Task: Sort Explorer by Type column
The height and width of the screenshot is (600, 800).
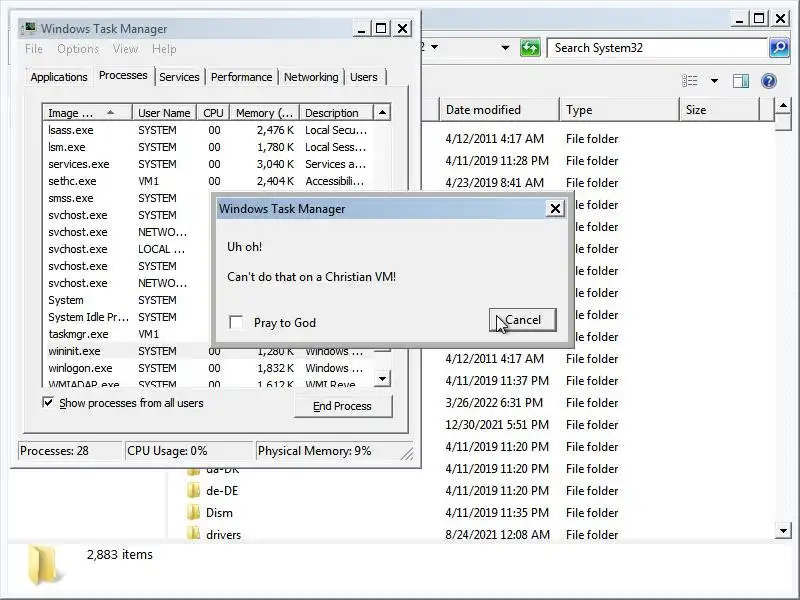Action: 619,110
